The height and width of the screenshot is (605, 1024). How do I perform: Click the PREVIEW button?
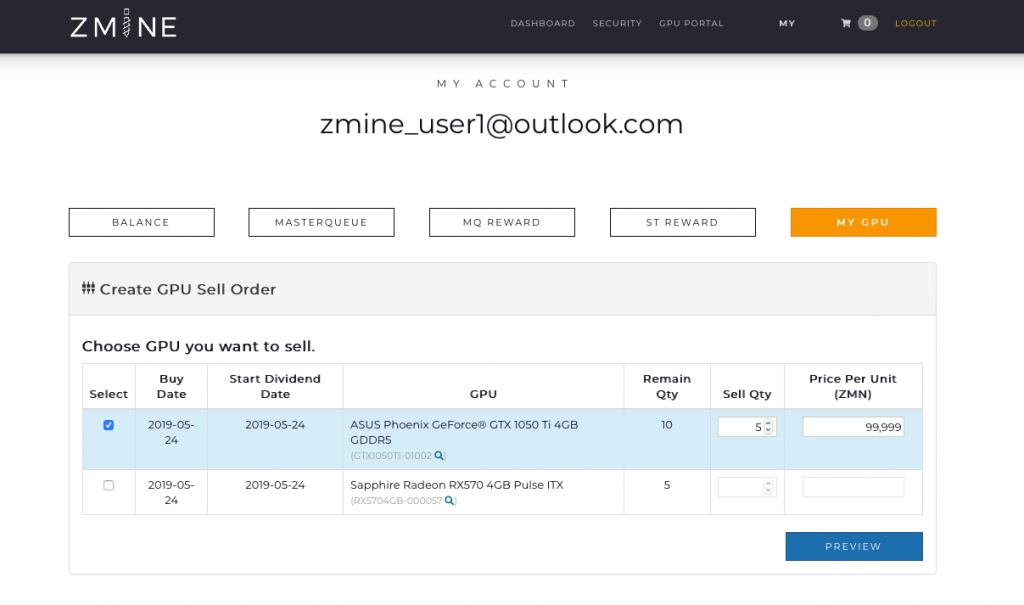tap(853, 546)
